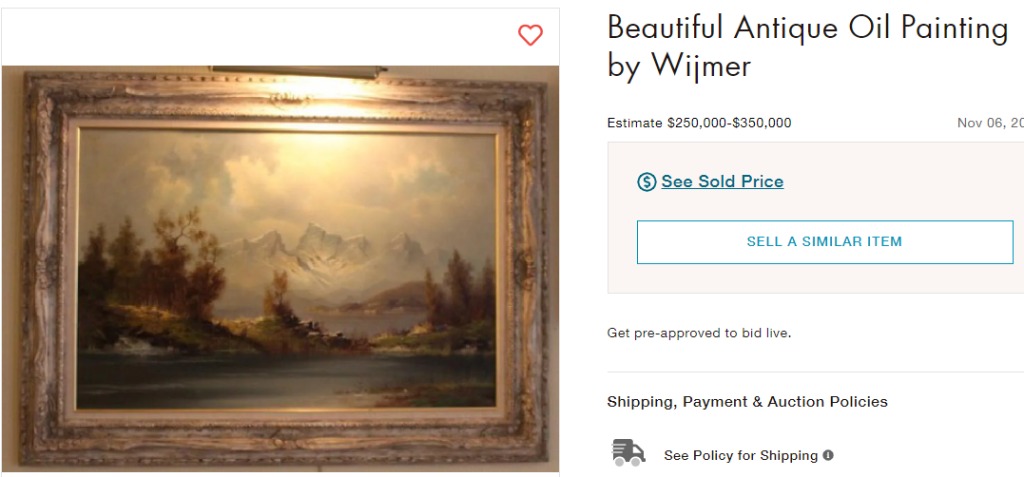1024x477 pixels.
Task: Click the Sell a Similar Item button
Action: pos(825,242)
